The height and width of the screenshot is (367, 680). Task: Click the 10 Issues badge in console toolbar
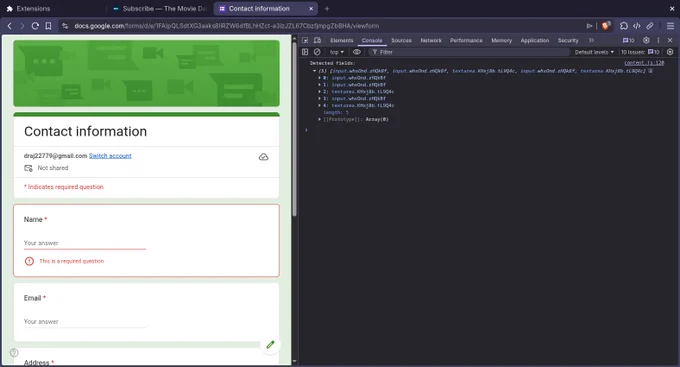tap(640, 52)
